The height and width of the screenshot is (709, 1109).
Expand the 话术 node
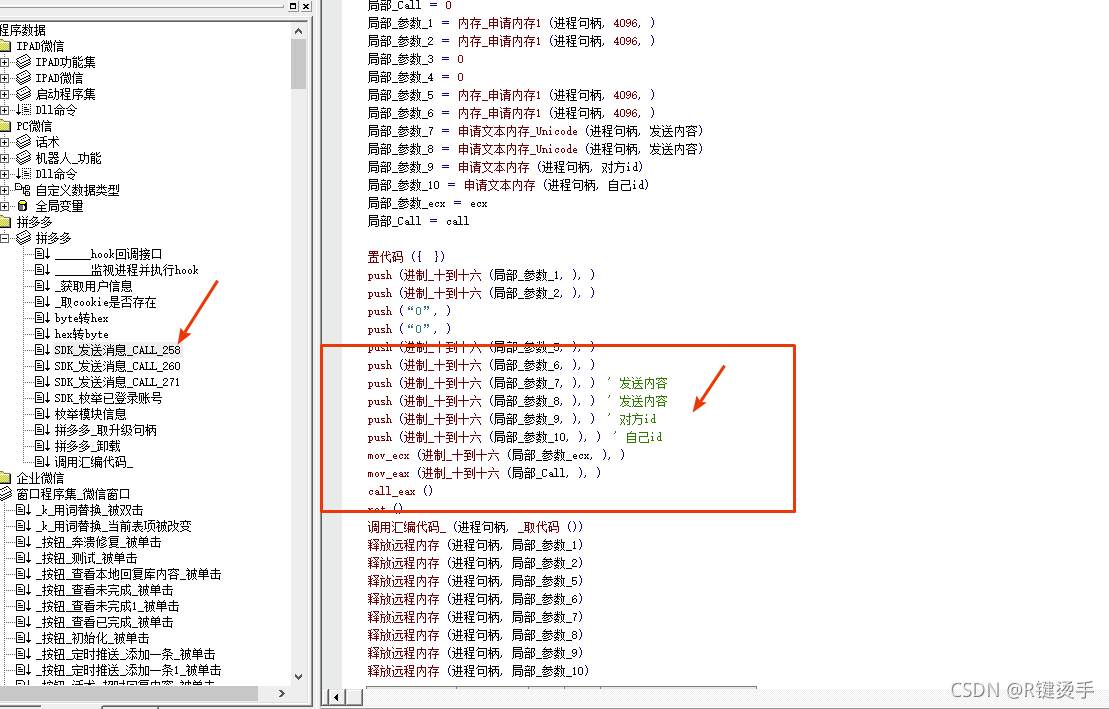click(4, 142)
